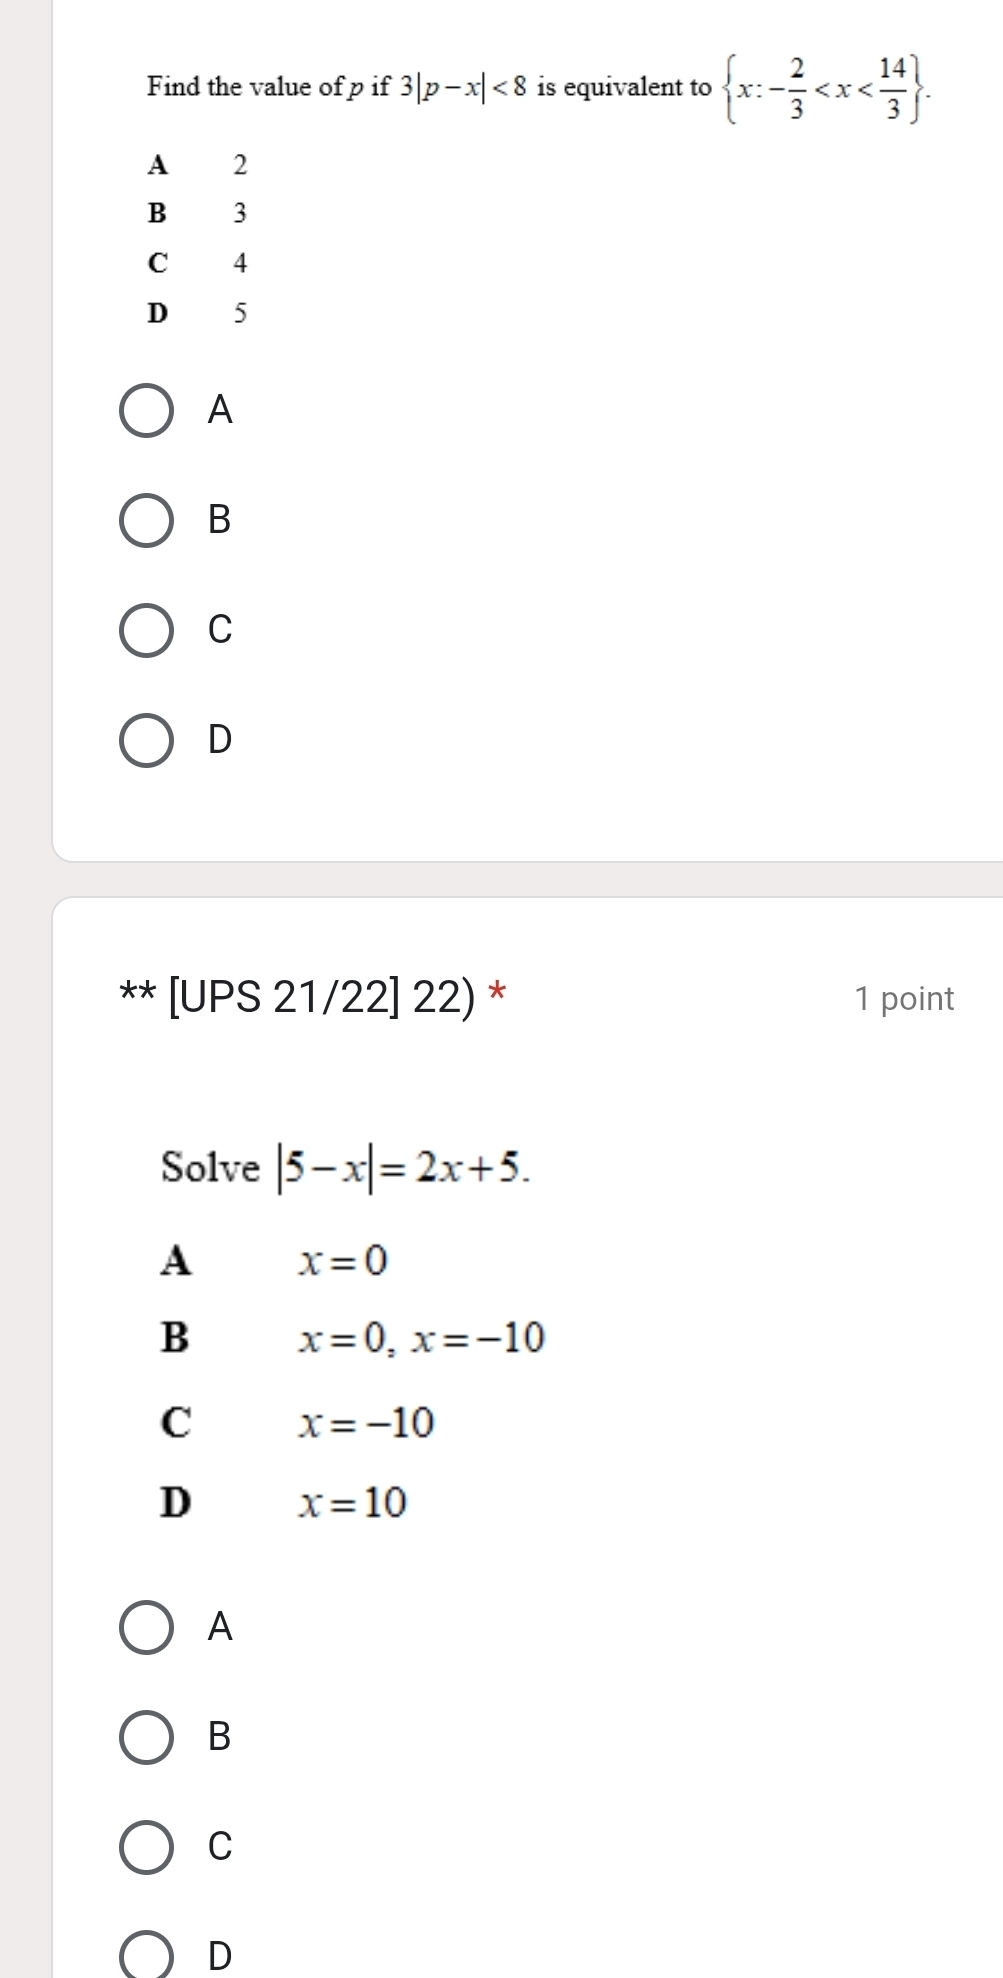Click the letter A label in question 22 choices
The width and height of the screenshot is (1003, 1978).
176,1262
